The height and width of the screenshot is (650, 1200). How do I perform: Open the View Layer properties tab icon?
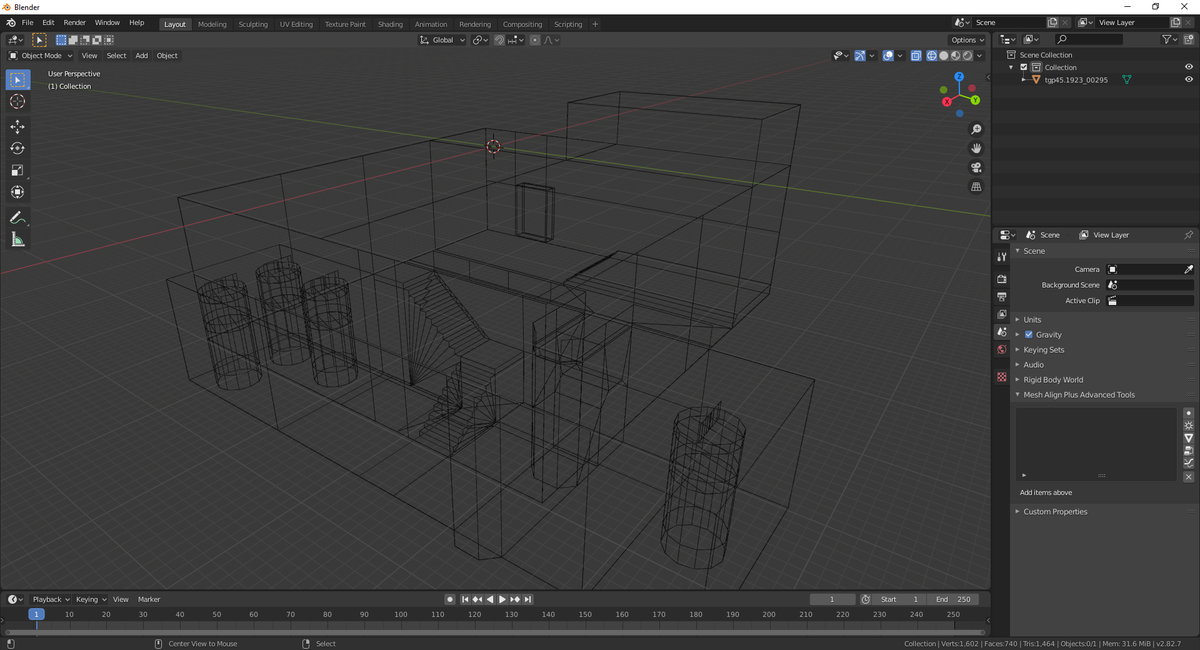[1001, 314]
